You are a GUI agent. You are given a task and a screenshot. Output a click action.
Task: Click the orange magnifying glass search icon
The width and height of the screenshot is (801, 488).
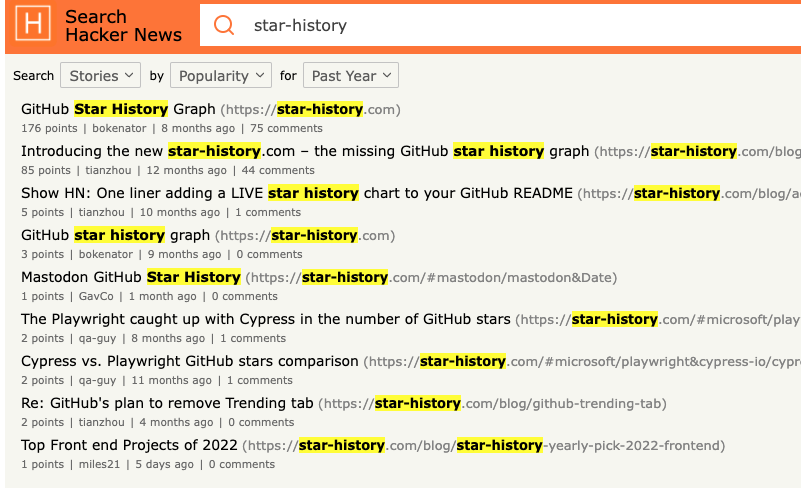pyautogui.click(x=226, y=25)
